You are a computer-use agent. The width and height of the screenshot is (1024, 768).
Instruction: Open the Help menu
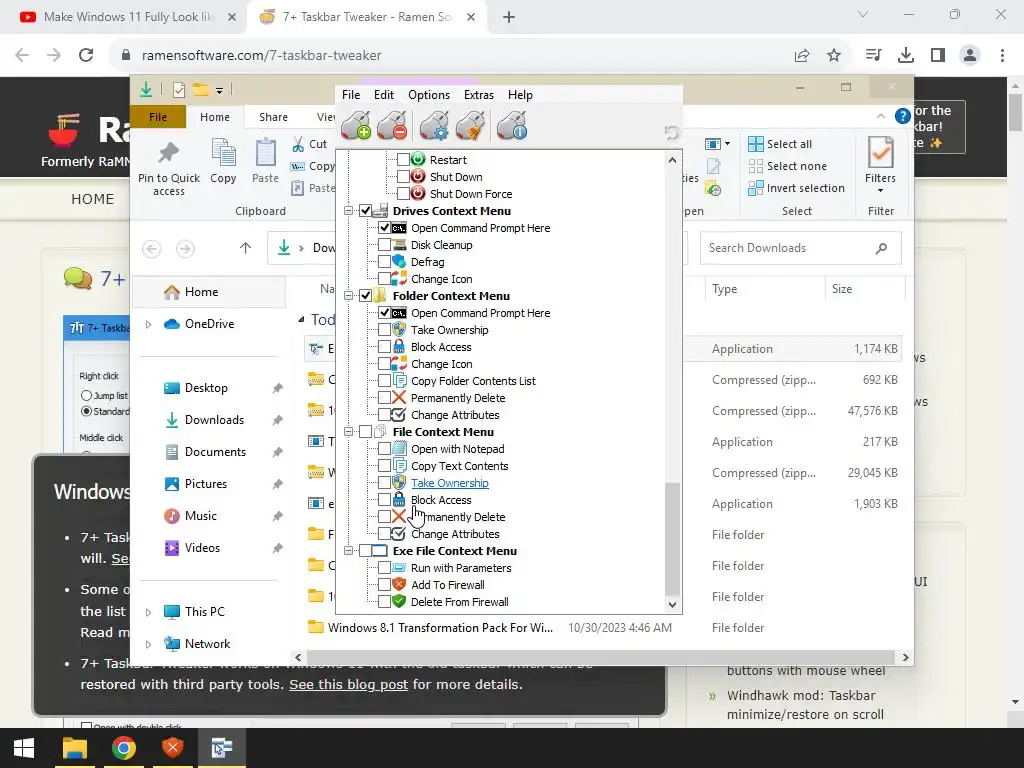520,95
